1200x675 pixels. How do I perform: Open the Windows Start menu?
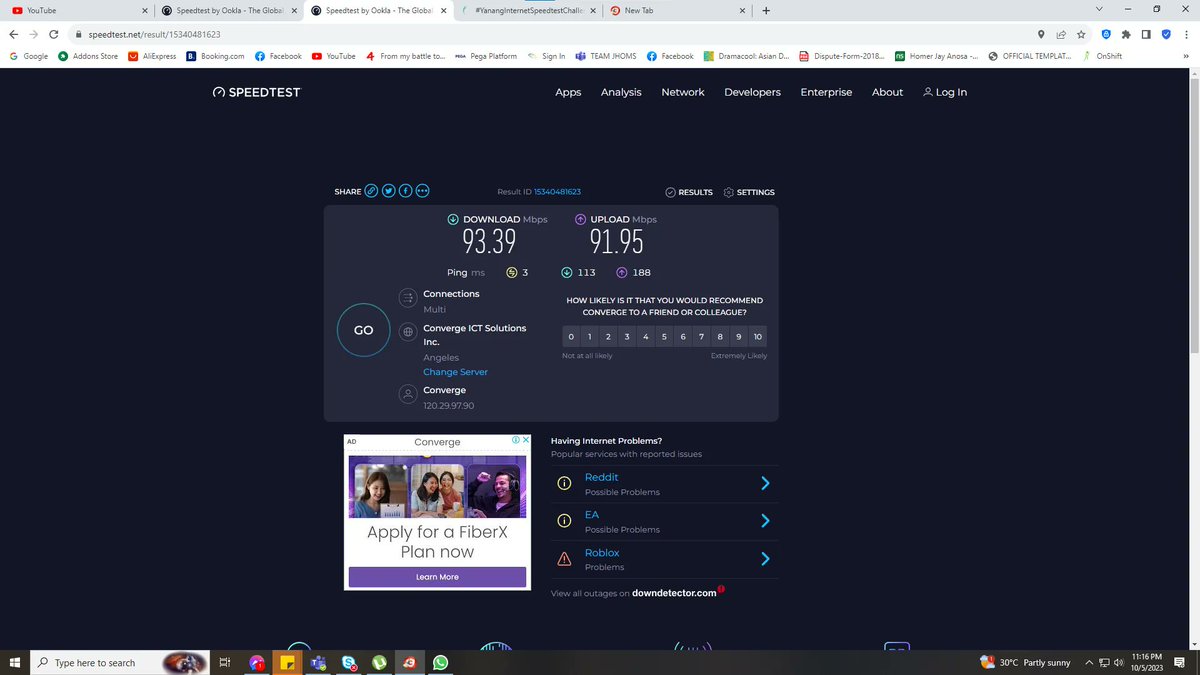pos(14,662)
